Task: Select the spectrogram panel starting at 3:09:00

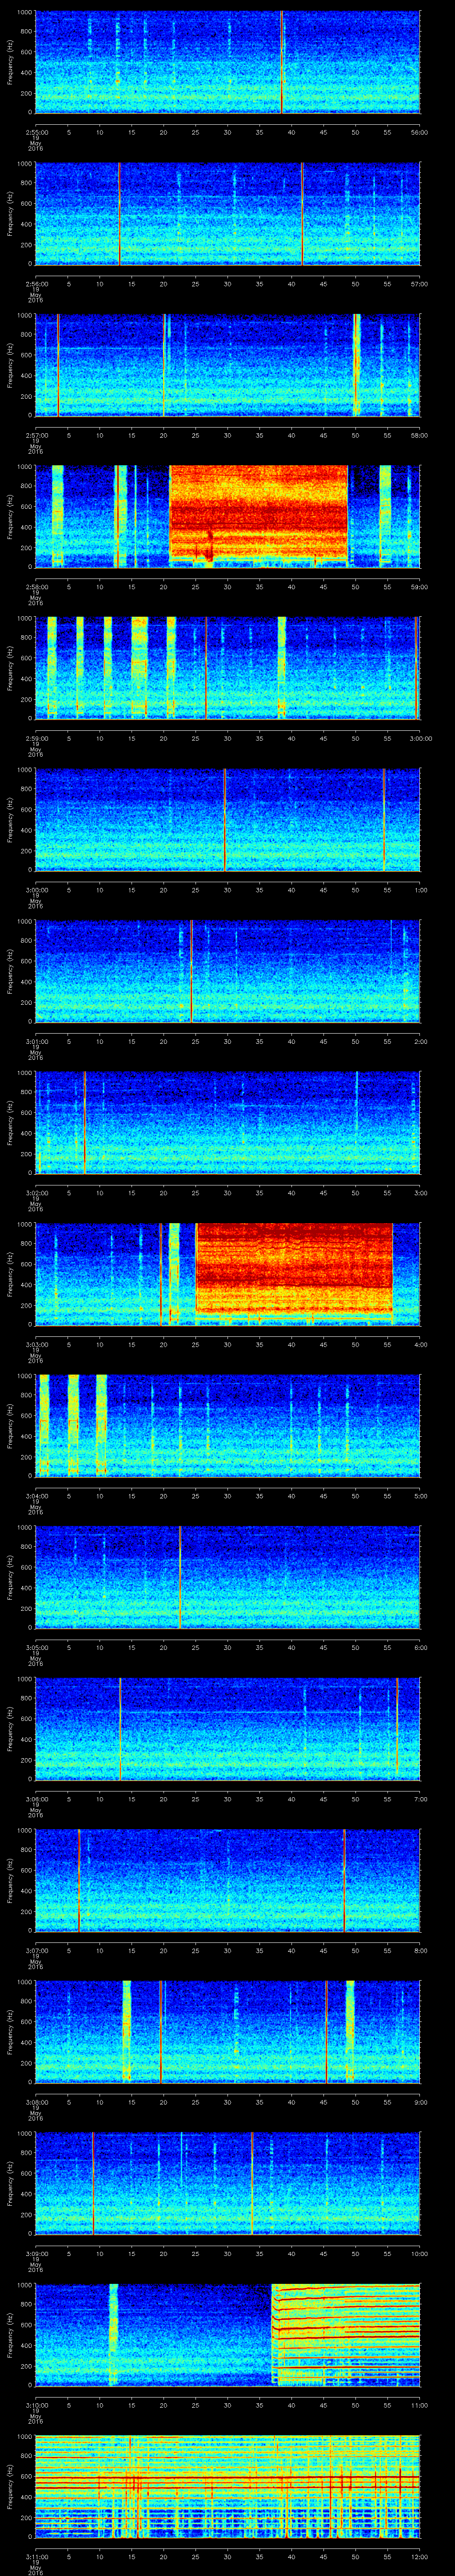Action: pyautogui.click(x=227, y=2183)
